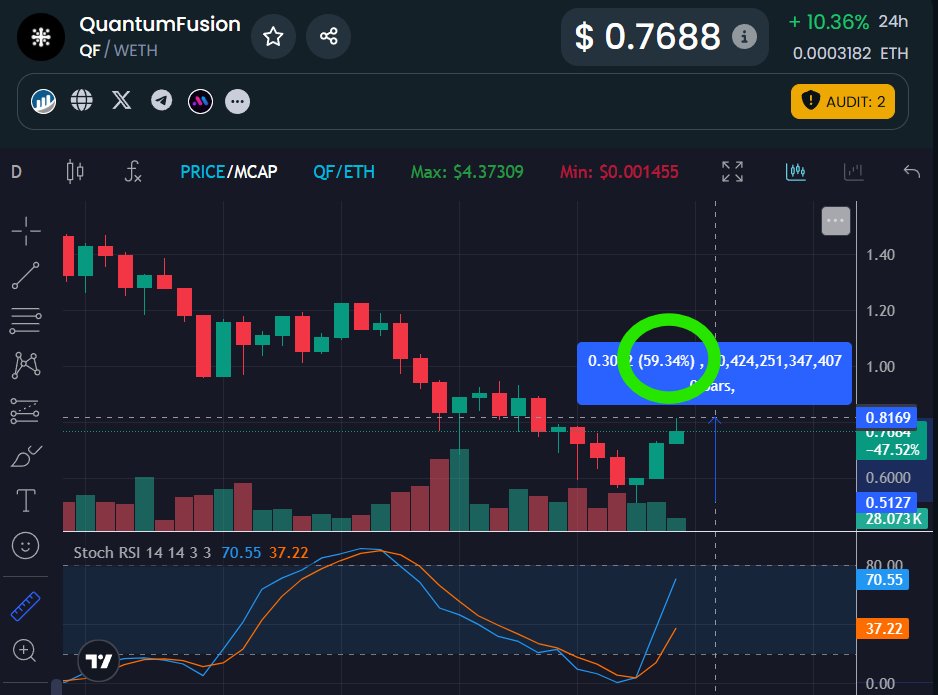Select the Emoji sticker tool
The height and width of the screenshot is (695, 938).
(26, 546)
